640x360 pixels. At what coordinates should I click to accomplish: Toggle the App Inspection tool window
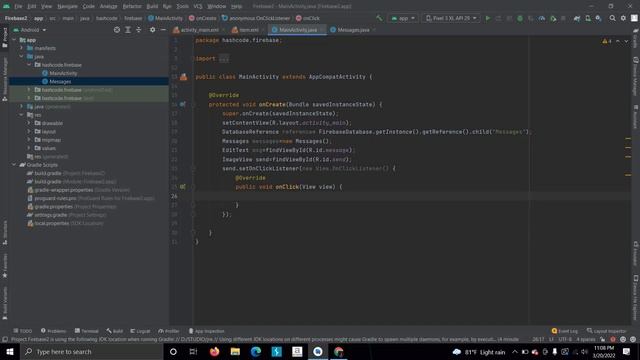tap(207, 331)
